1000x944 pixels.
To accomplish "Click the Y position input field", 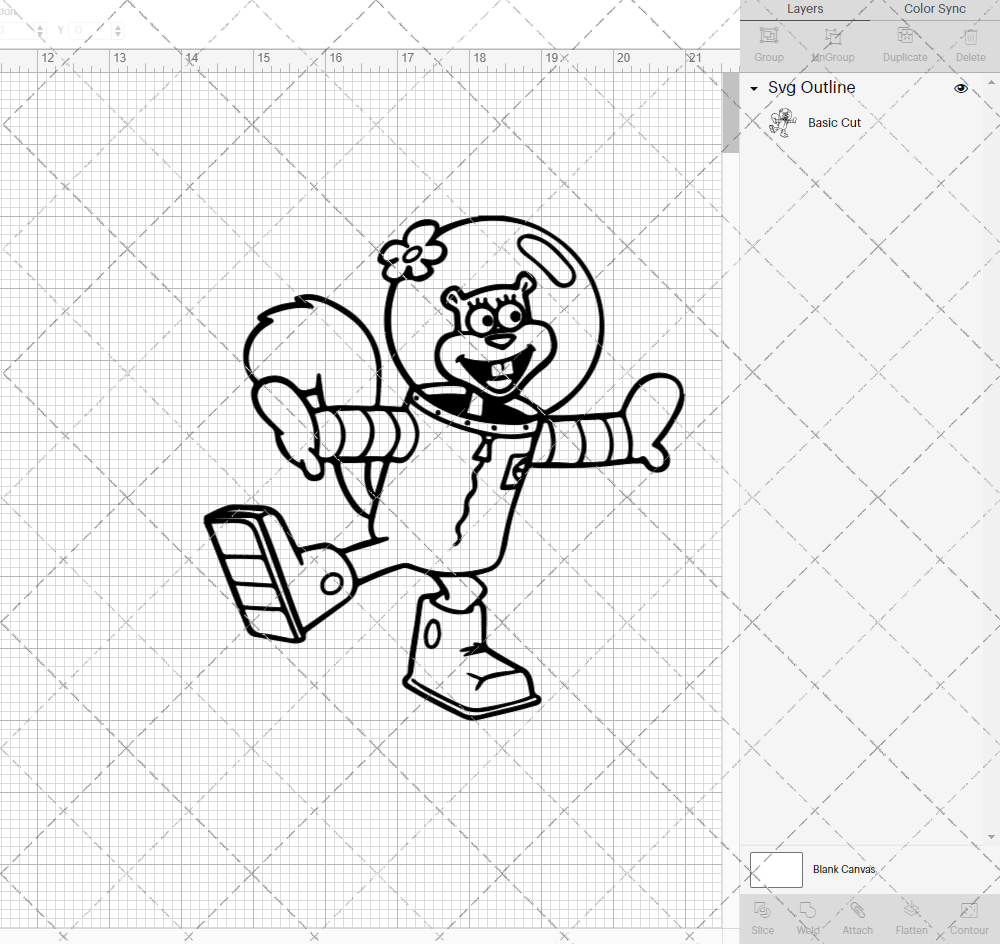I will (x=90, y=30).
